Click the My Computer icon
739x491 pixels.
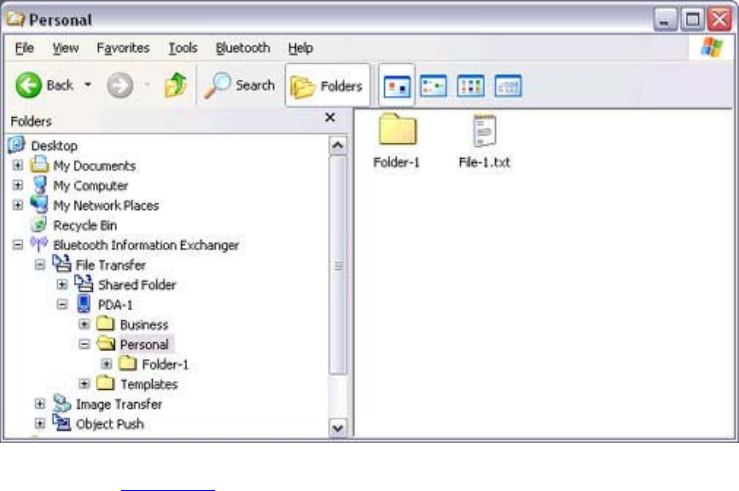40,185
